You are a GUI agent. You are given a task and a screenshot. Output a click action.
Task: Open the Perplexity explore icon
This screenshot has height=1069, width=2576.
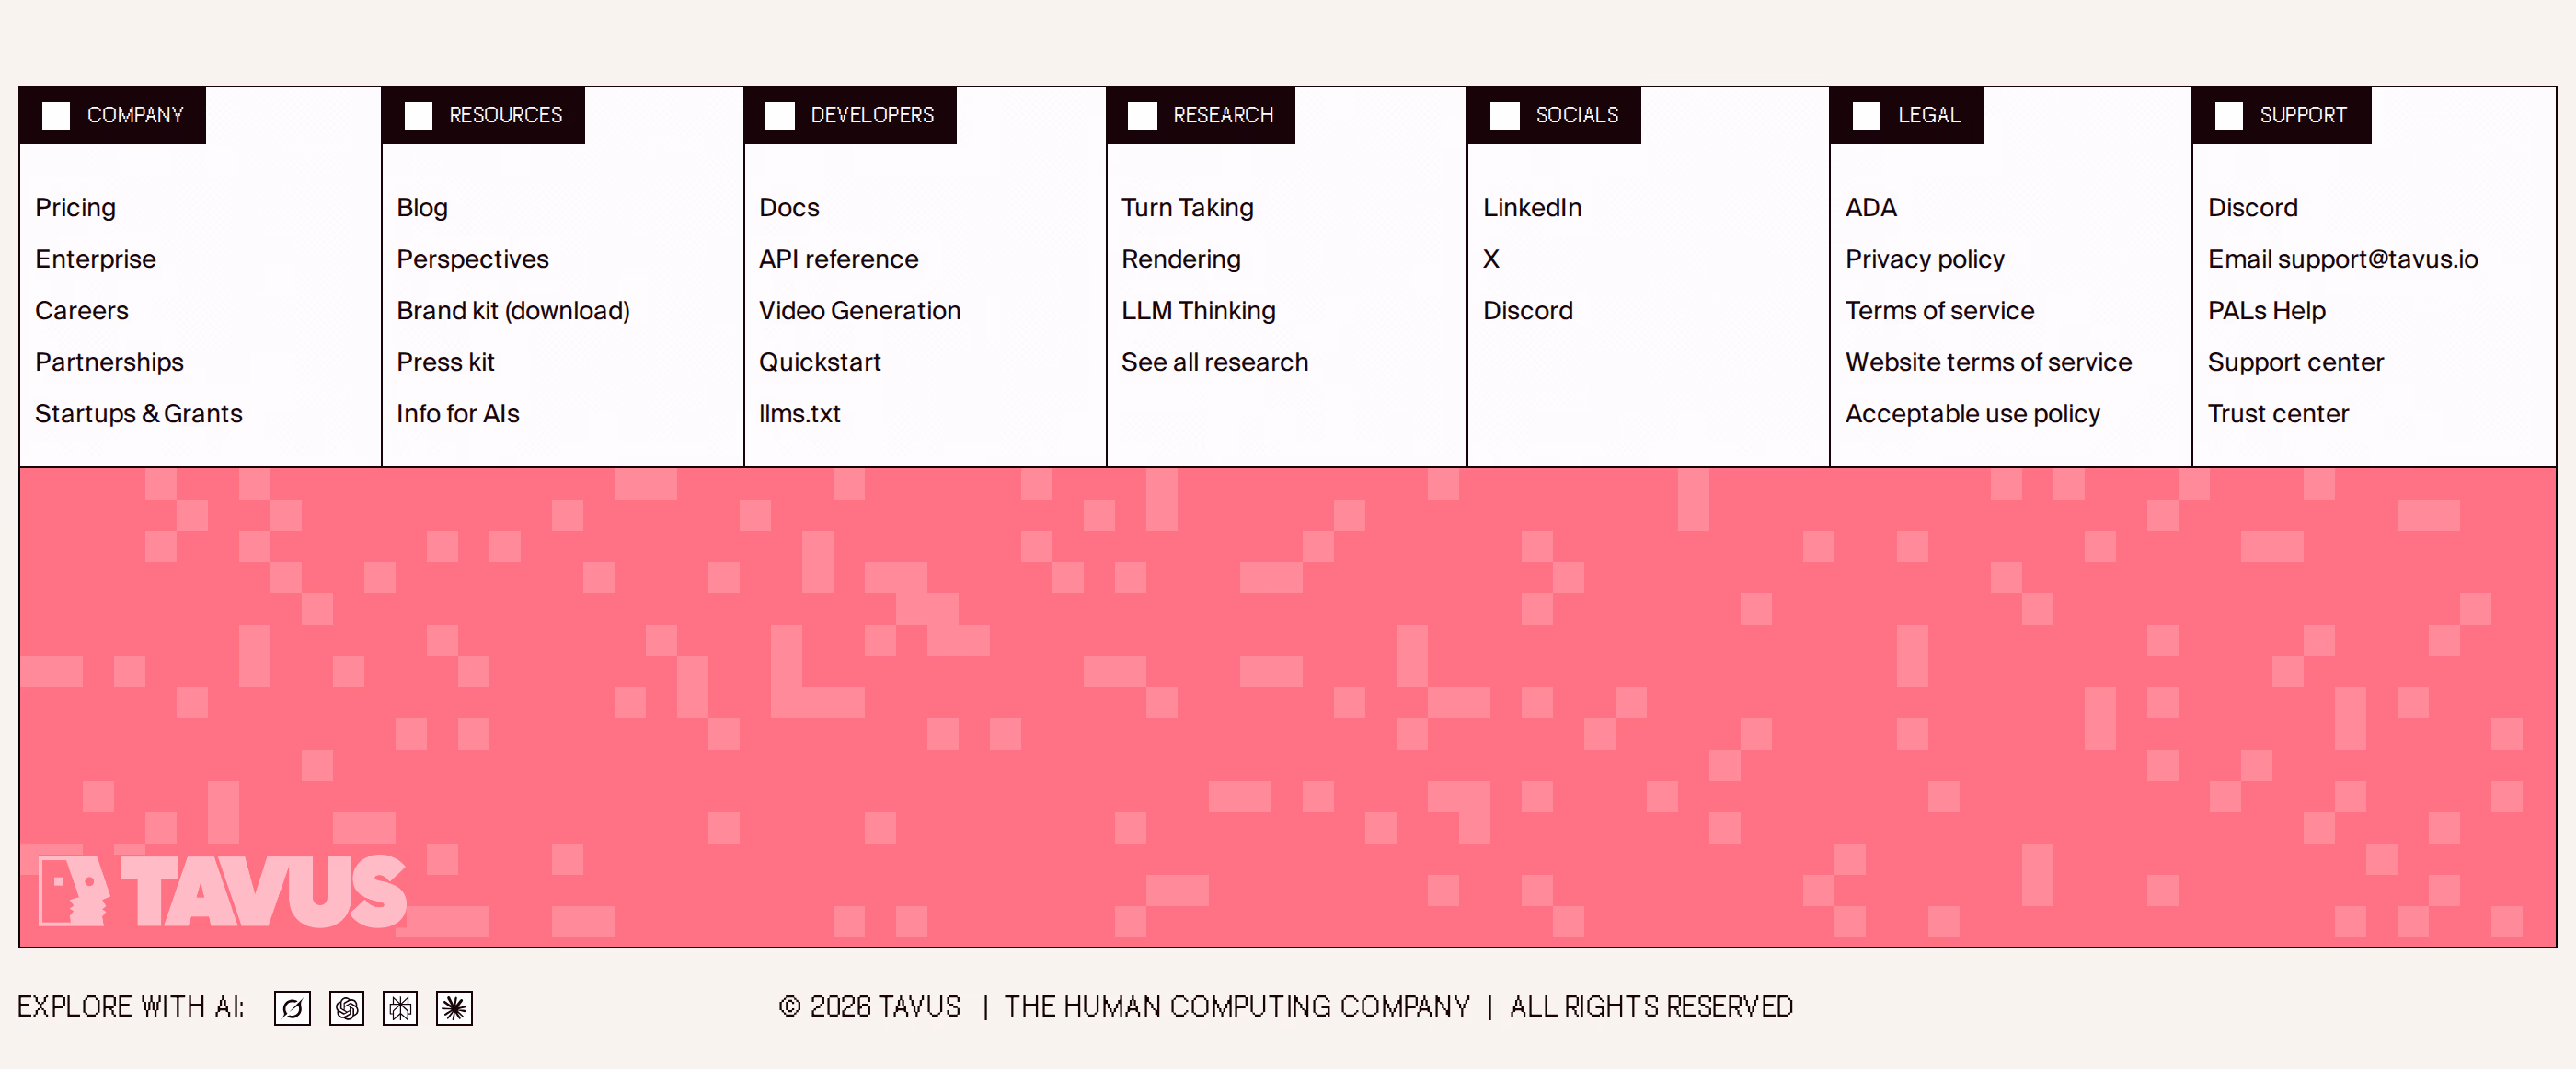400,1007
